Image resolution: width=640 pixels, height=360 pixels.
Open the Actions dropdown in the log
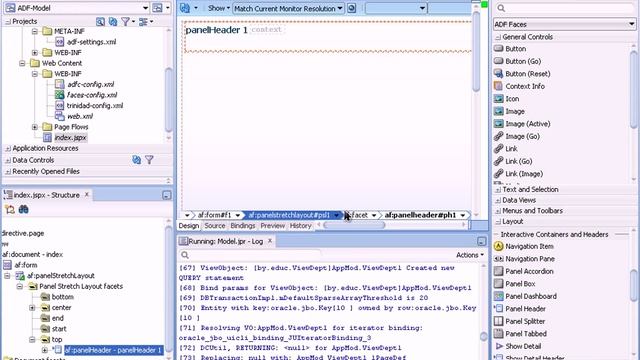tap(470, 255)
